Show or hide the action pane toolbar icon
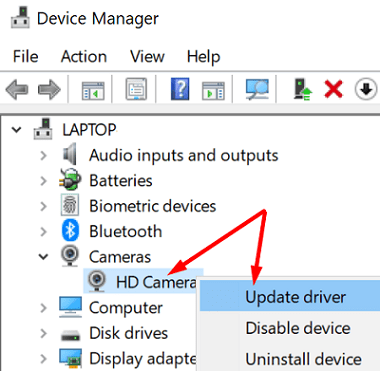380x371 pixels. click(213, 90)
